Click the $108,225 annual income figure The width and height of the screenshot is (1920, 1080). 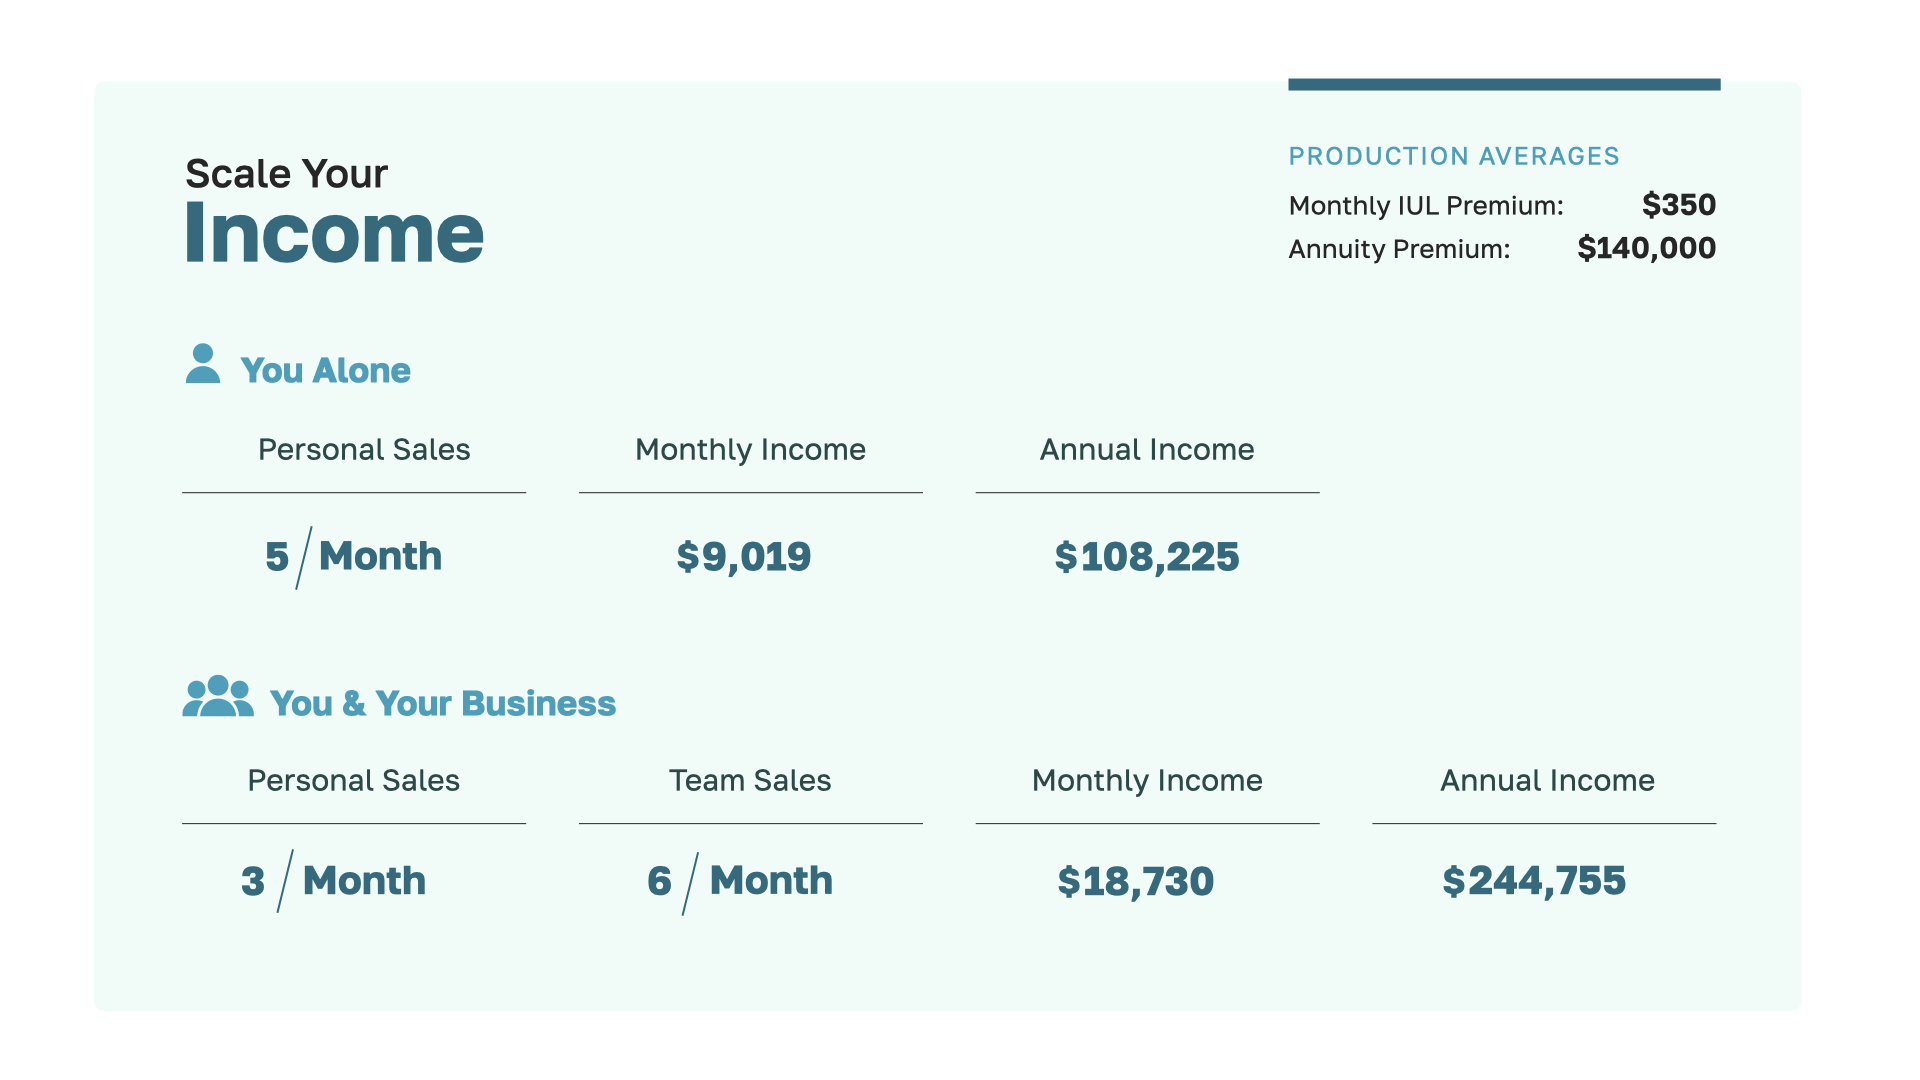tap(1146, 557)
